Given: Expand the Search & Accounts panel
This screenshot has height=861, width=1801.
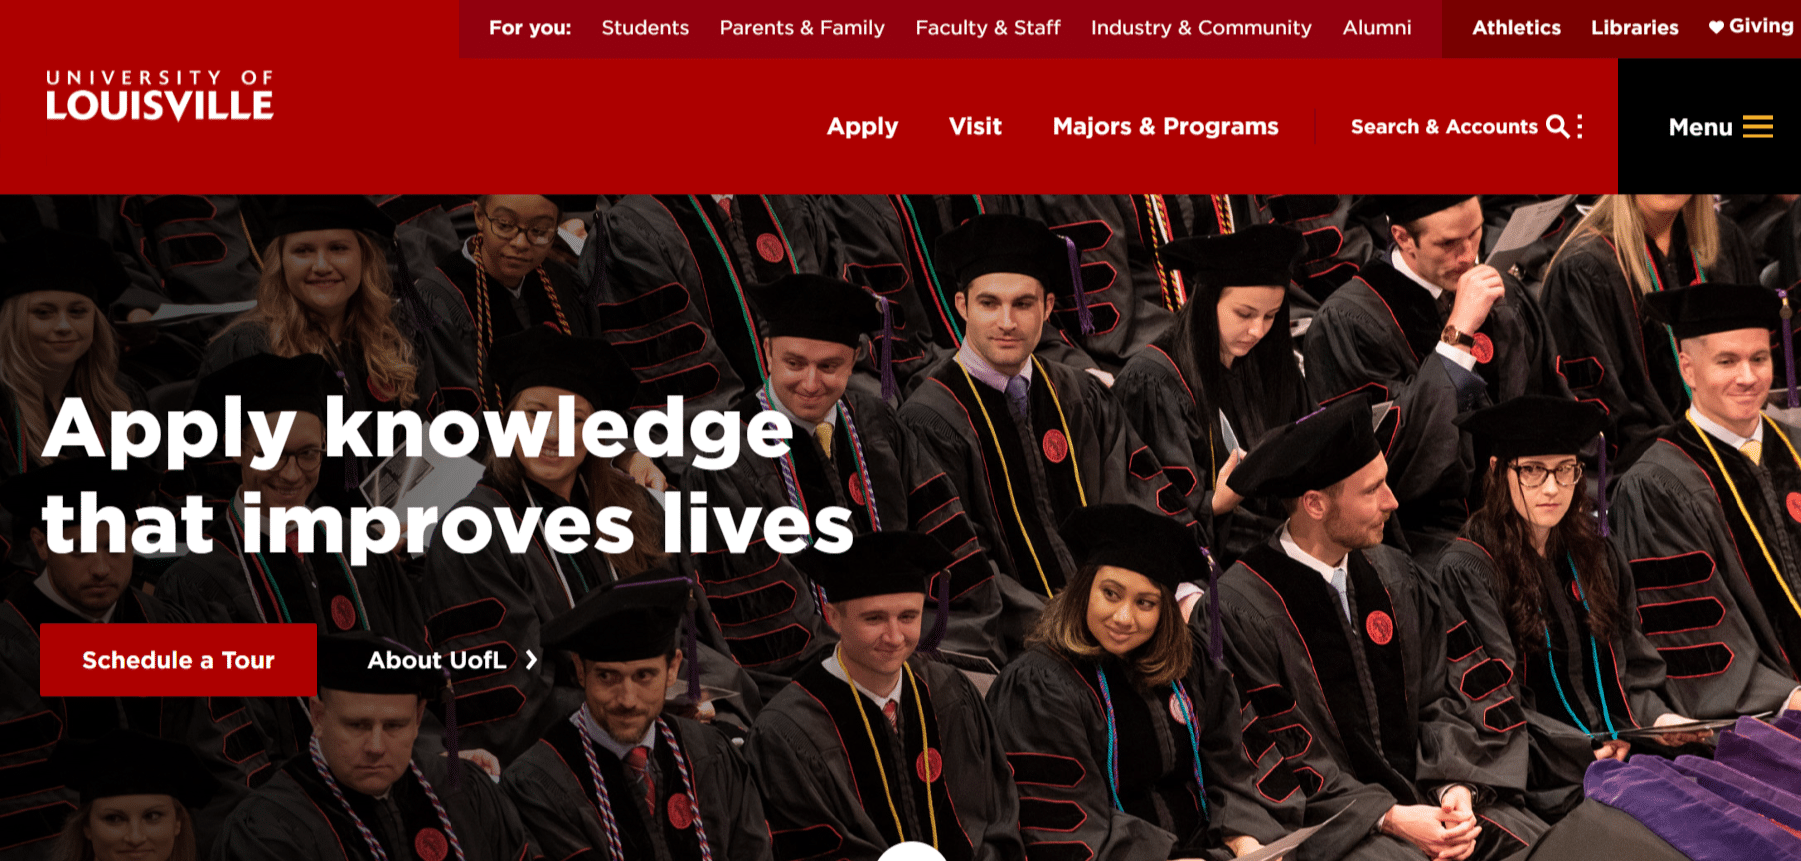Looking at the screenshot, I should tap(1444, 127).
